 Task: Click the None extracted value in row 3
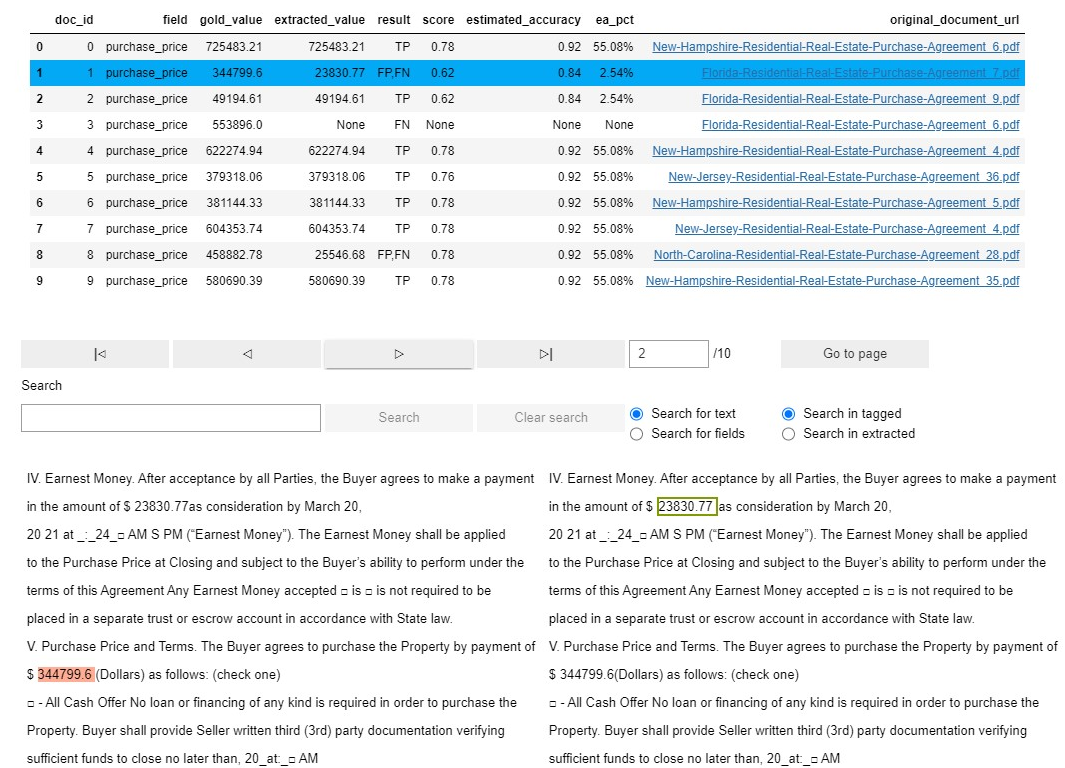pos(350,125)
